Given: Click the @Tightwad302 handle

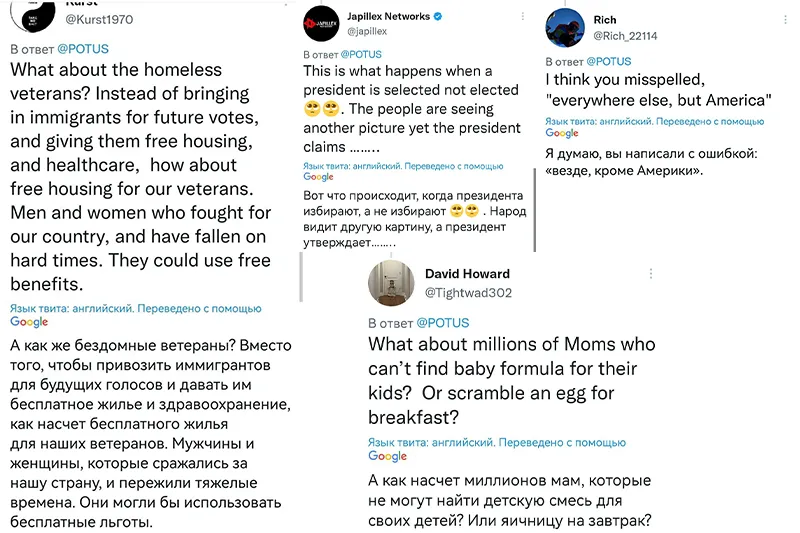Looking at the screenshot, I should pyautogui.click(x=468, y=293).
